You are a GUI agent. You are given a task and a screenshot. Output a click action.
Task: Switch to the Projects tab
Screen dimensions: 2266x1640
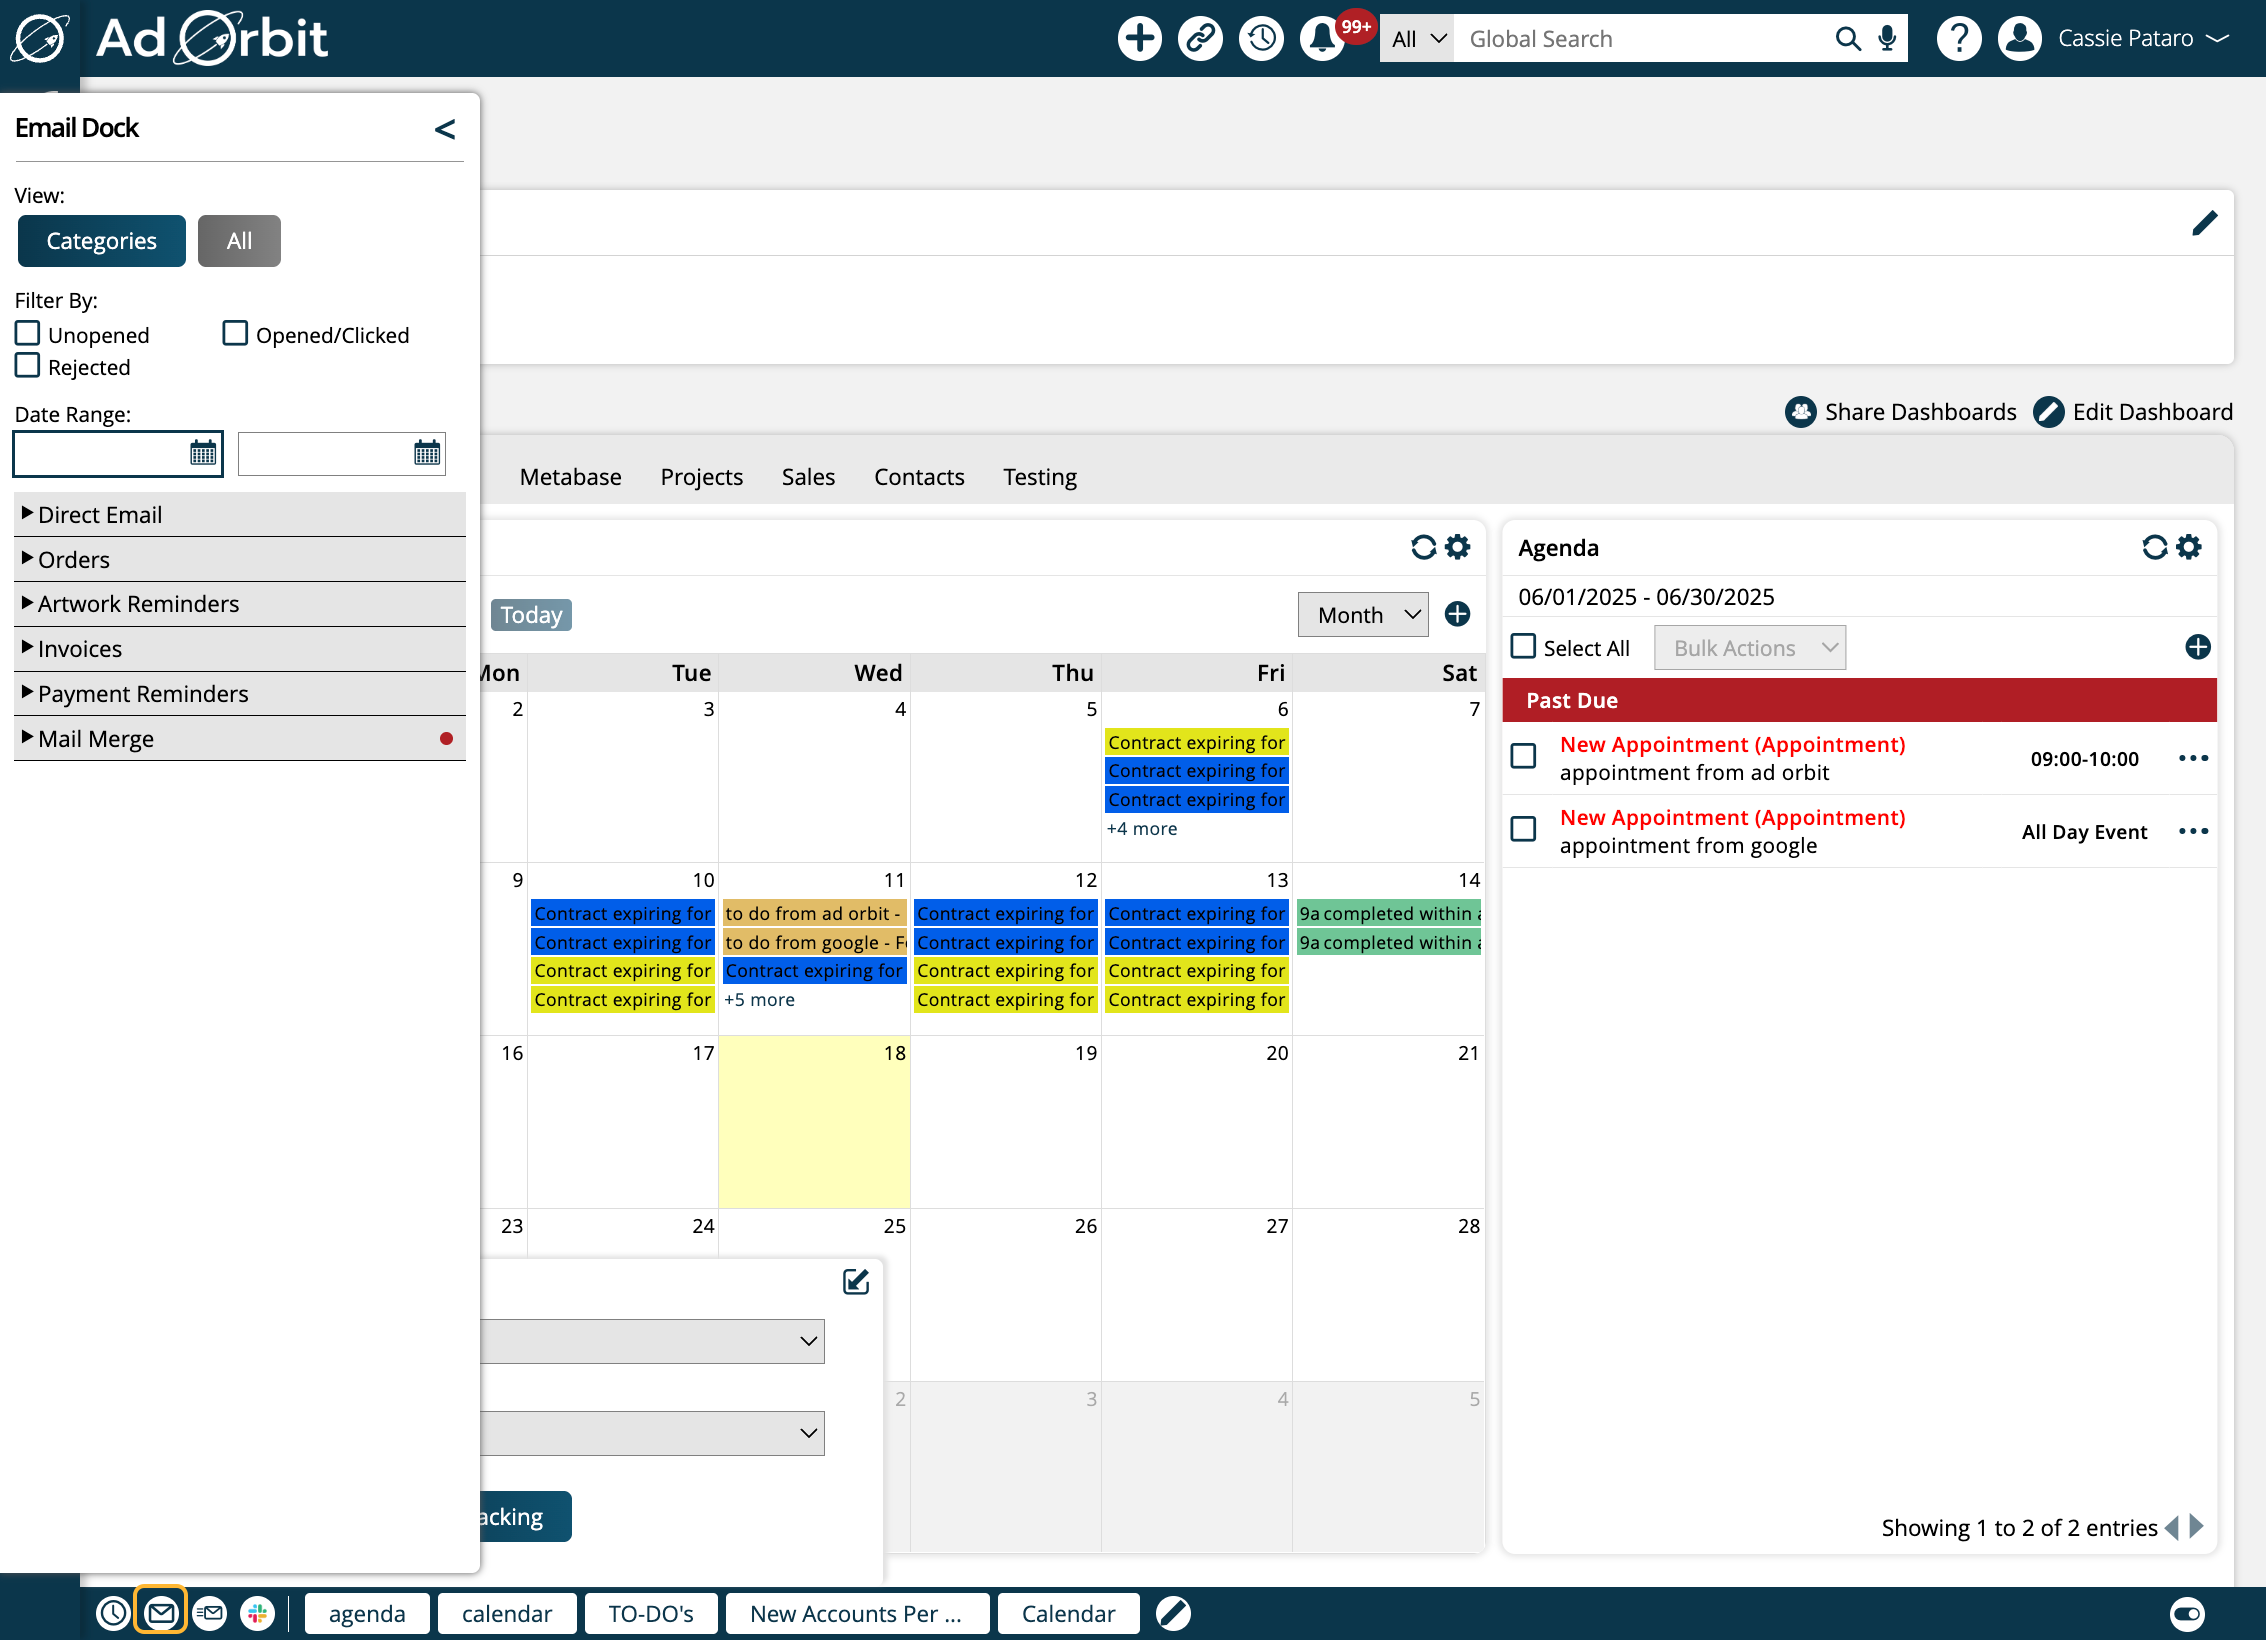point(701,477)
